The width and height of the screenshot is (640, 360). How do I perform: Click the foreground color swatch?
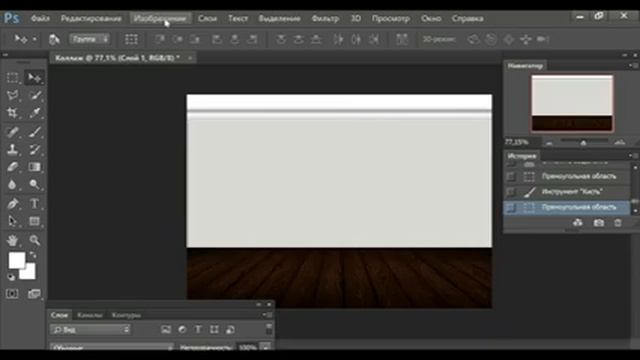click(16, 260)
